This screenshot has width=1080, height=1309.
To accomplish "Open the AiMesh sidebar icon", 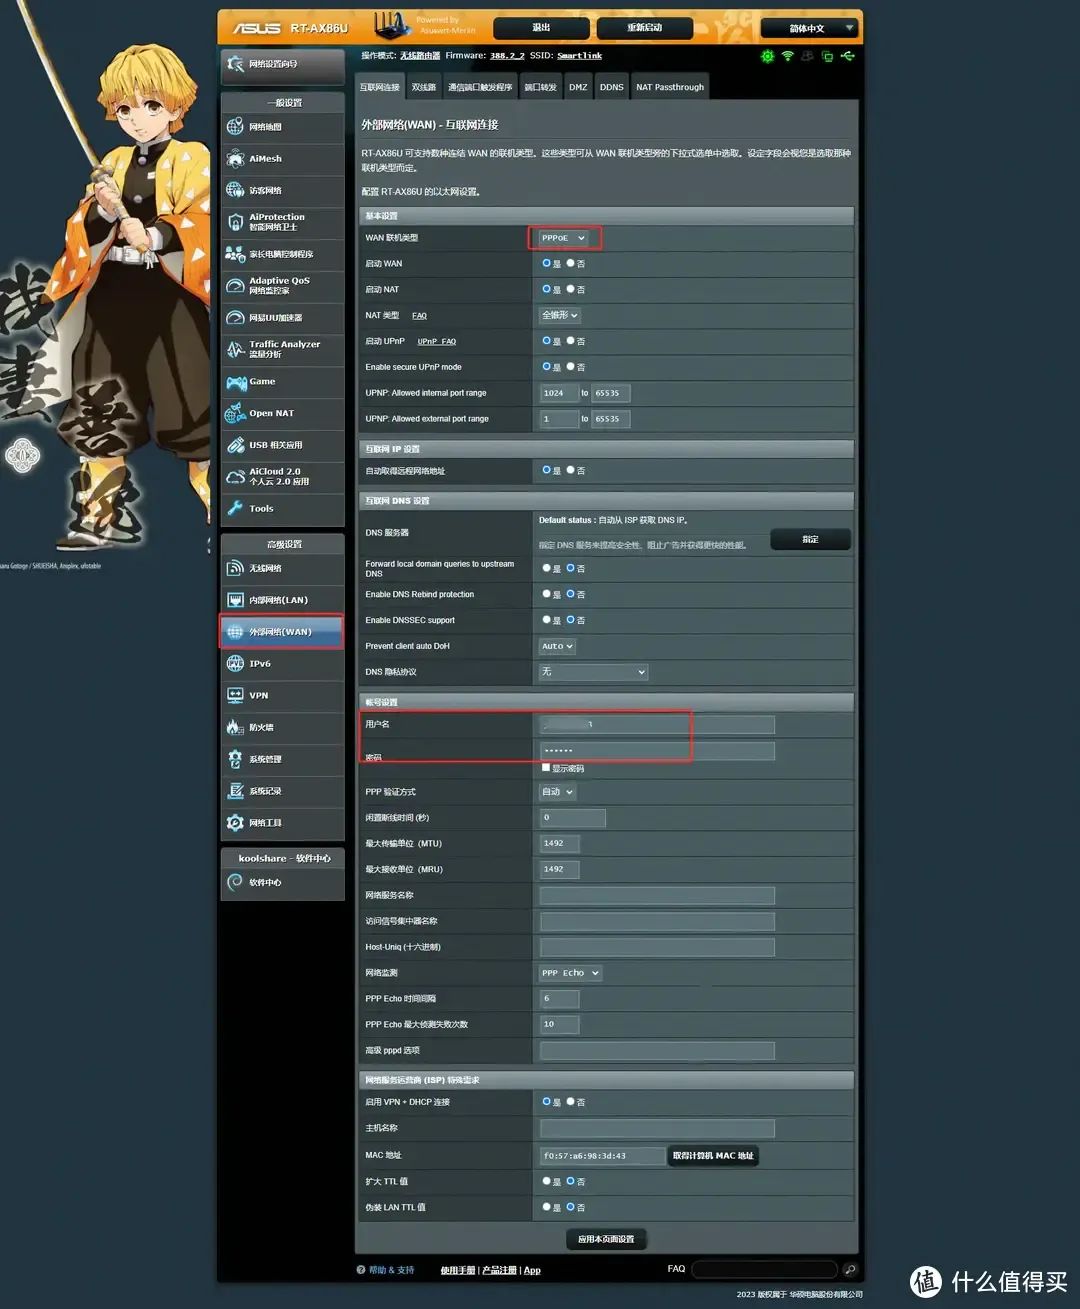I will tap(236, 159).
